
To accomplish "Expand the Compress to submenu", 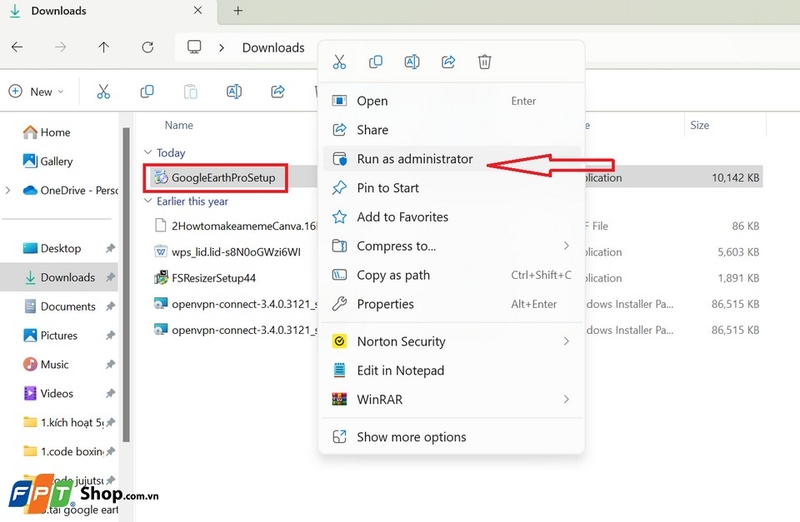I will [x=450, y=246].
